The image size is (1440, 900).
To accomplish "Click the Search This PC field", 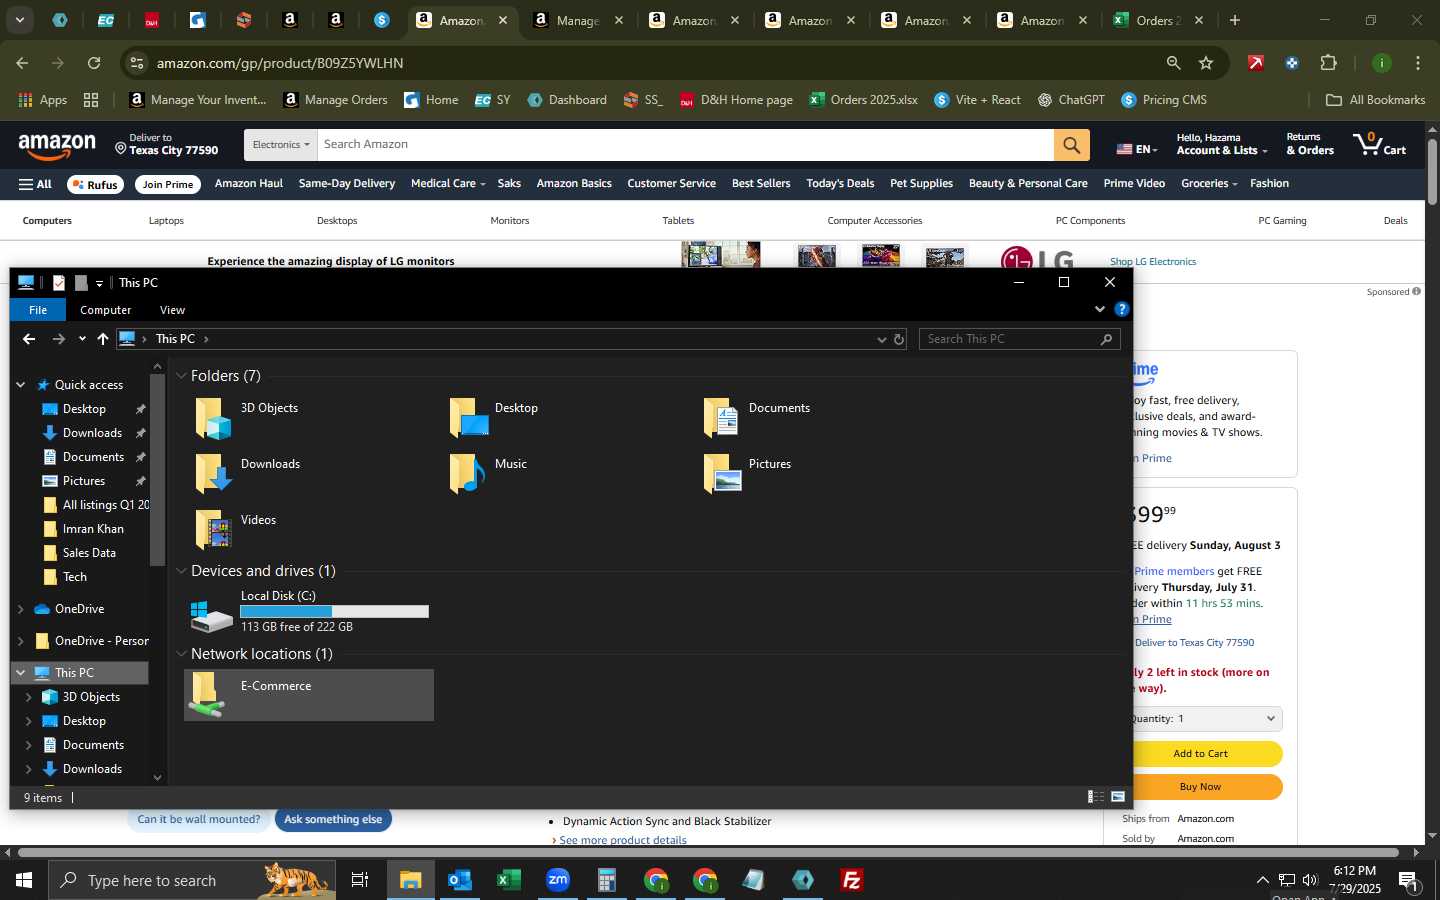I will point(1019,339).
